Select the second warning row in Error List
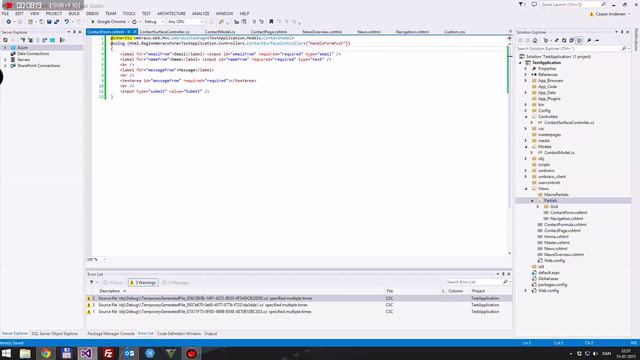 click(x=299, y=305)
